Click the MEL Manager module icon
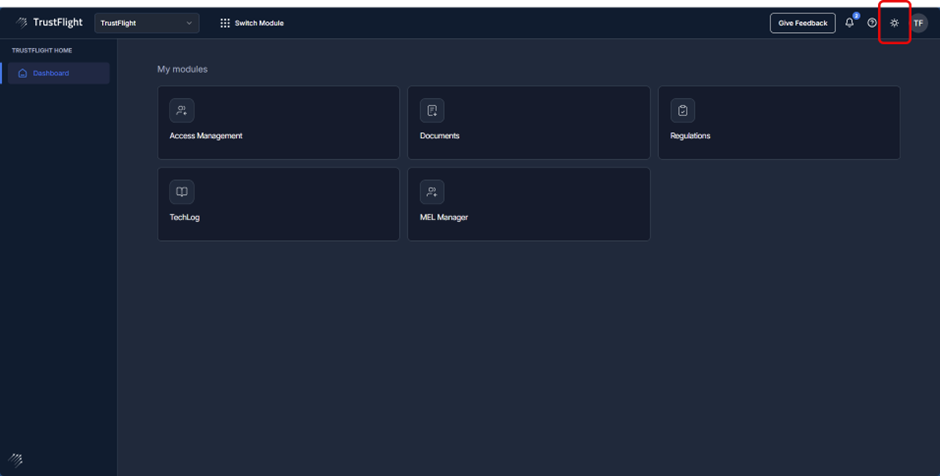This screenshot has height=476, width=940. point(432,192)
